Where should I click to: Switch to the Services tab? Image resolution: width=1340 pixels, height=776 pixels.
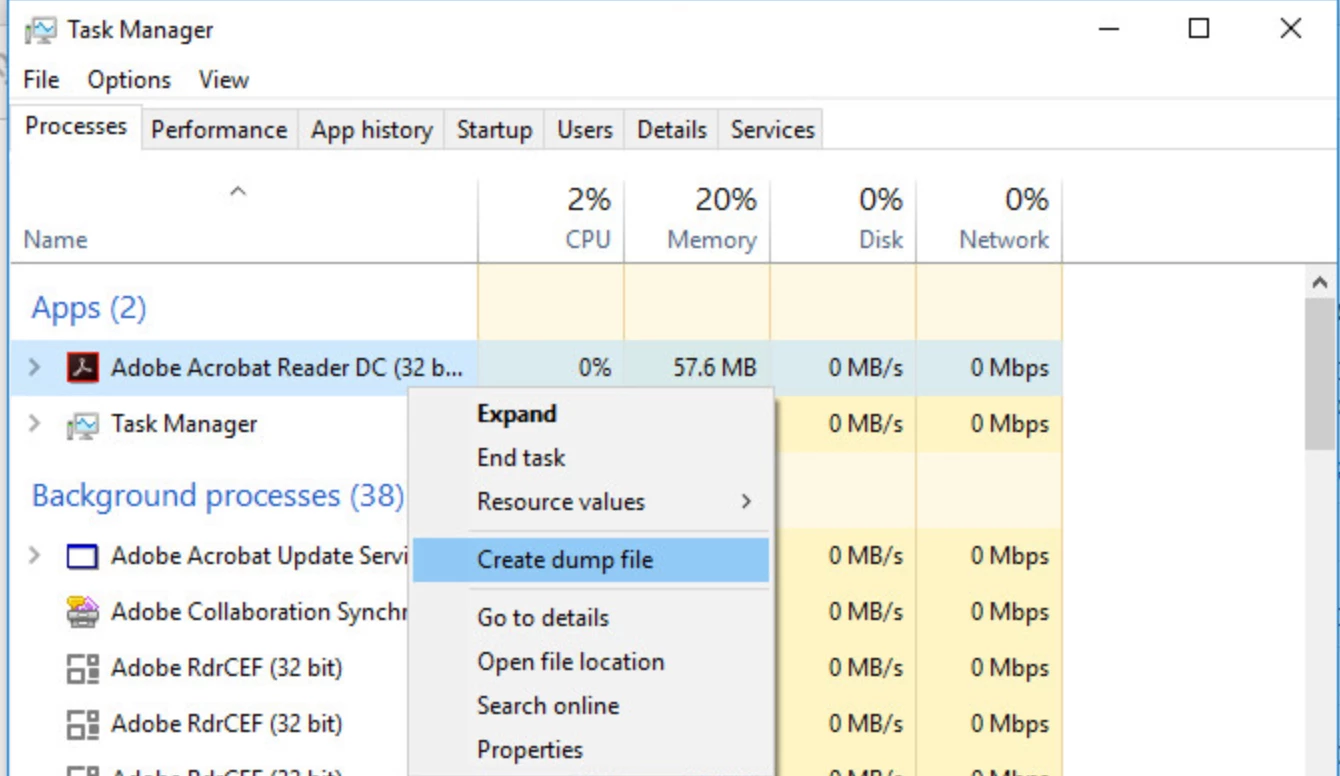coord(772,130)
